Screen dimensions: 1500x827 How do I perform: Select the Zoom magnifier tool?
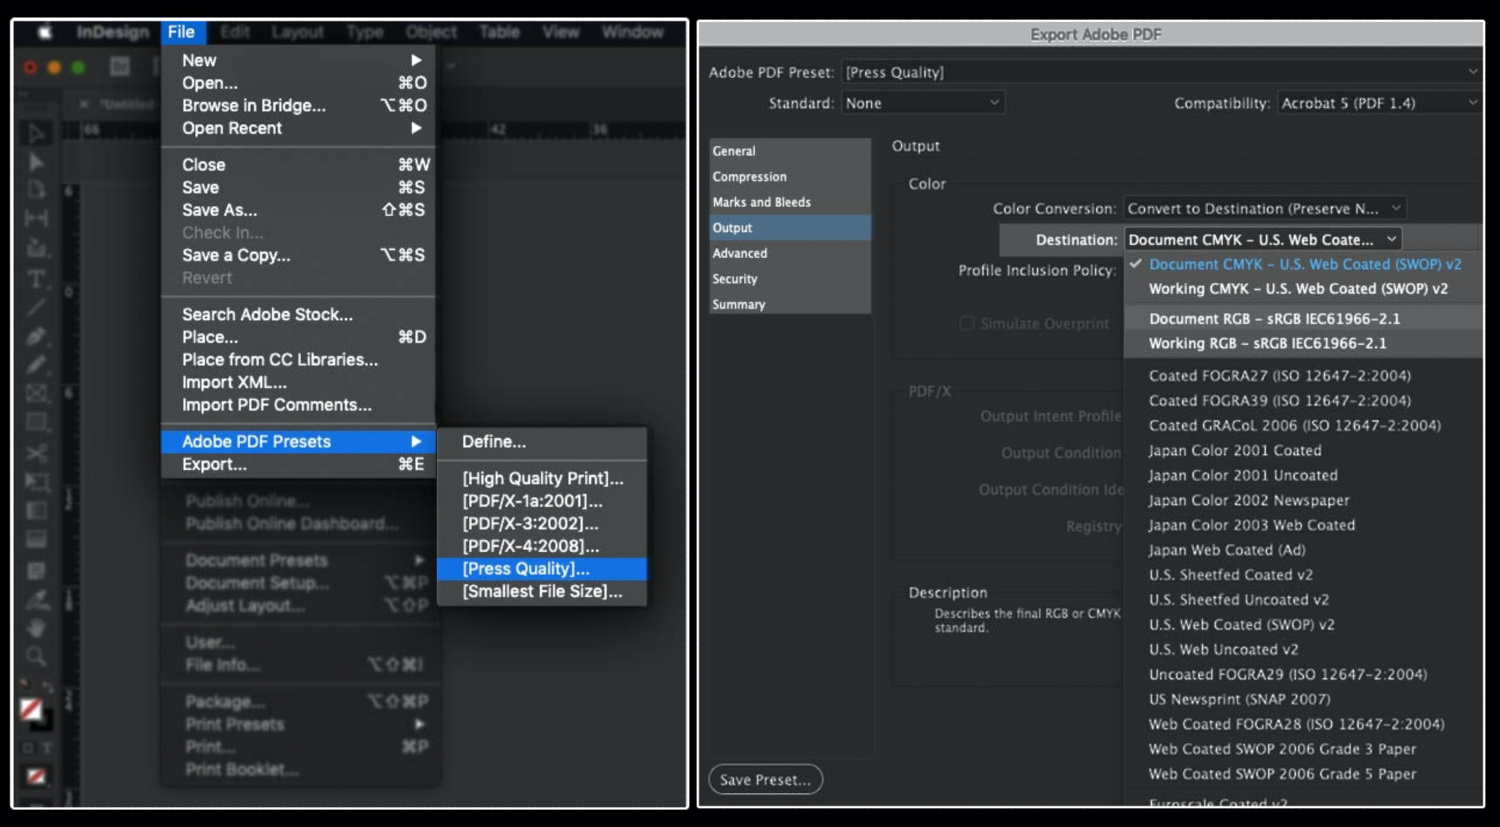36,657
